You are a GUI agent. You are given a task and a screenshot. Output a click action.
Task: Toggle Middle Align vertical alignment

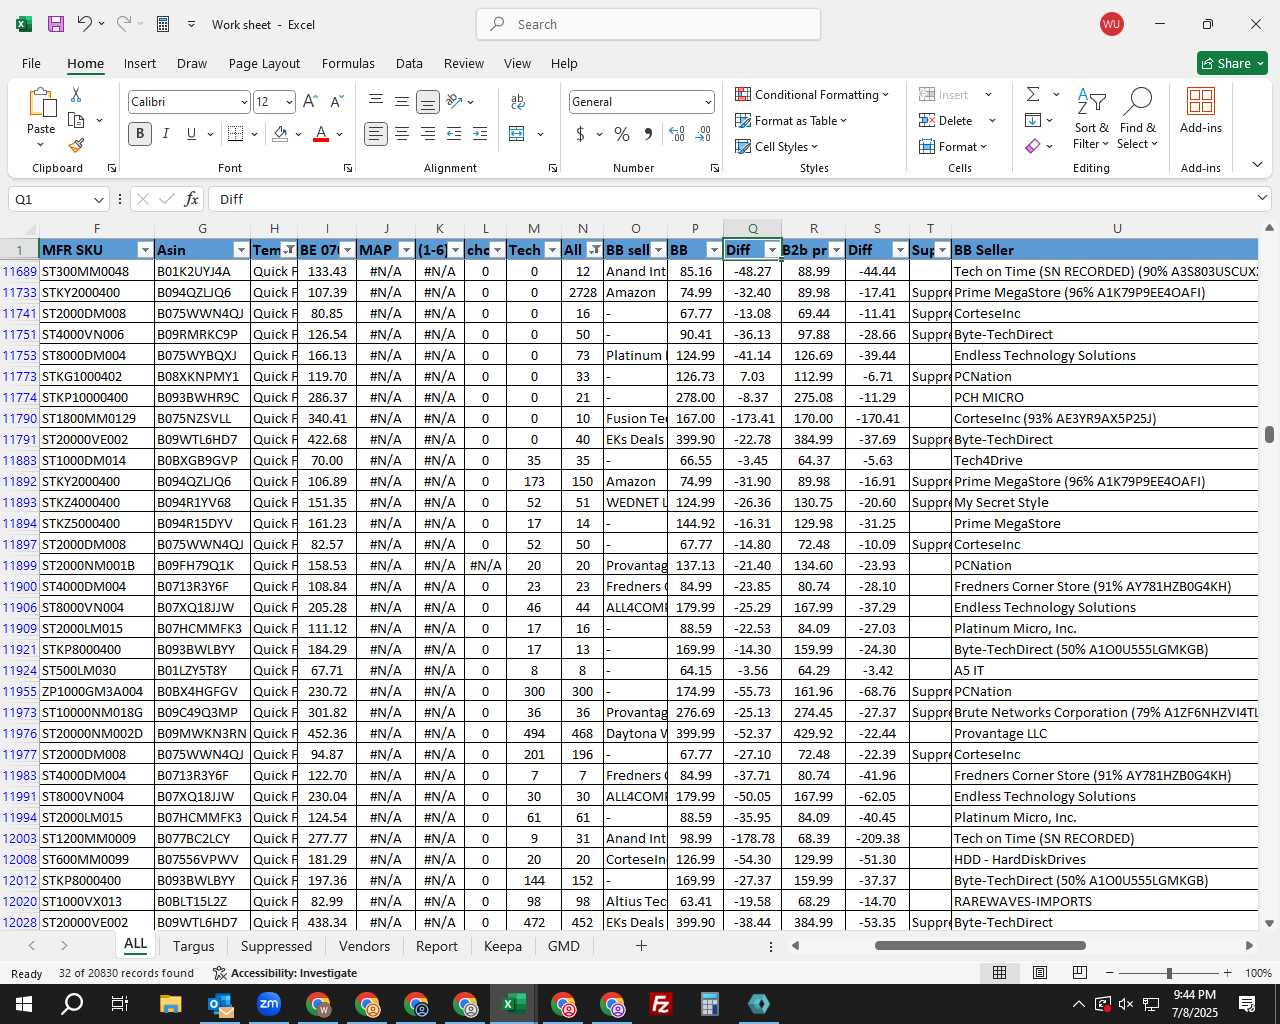pos(402,101)
